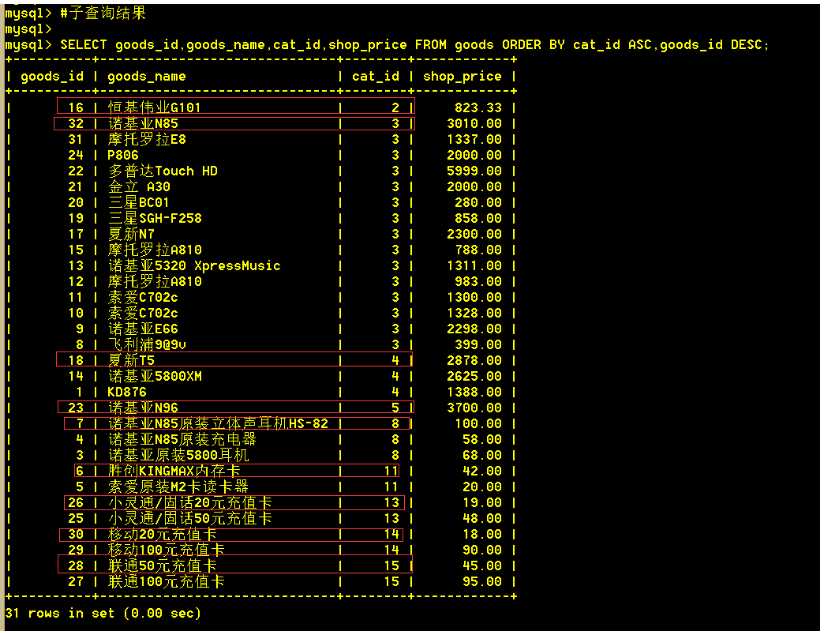Select the goods name '联通100元充值卡'
The width and height of the screenshot is (824, 633).
click(166, 582)
